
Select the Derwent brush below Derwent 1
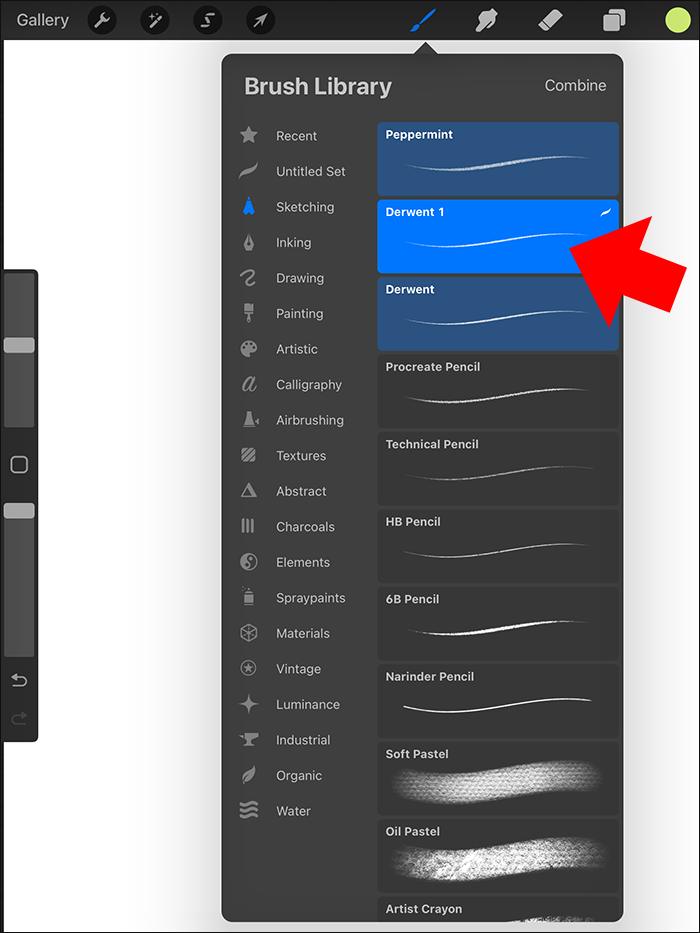tap(498, 314)
